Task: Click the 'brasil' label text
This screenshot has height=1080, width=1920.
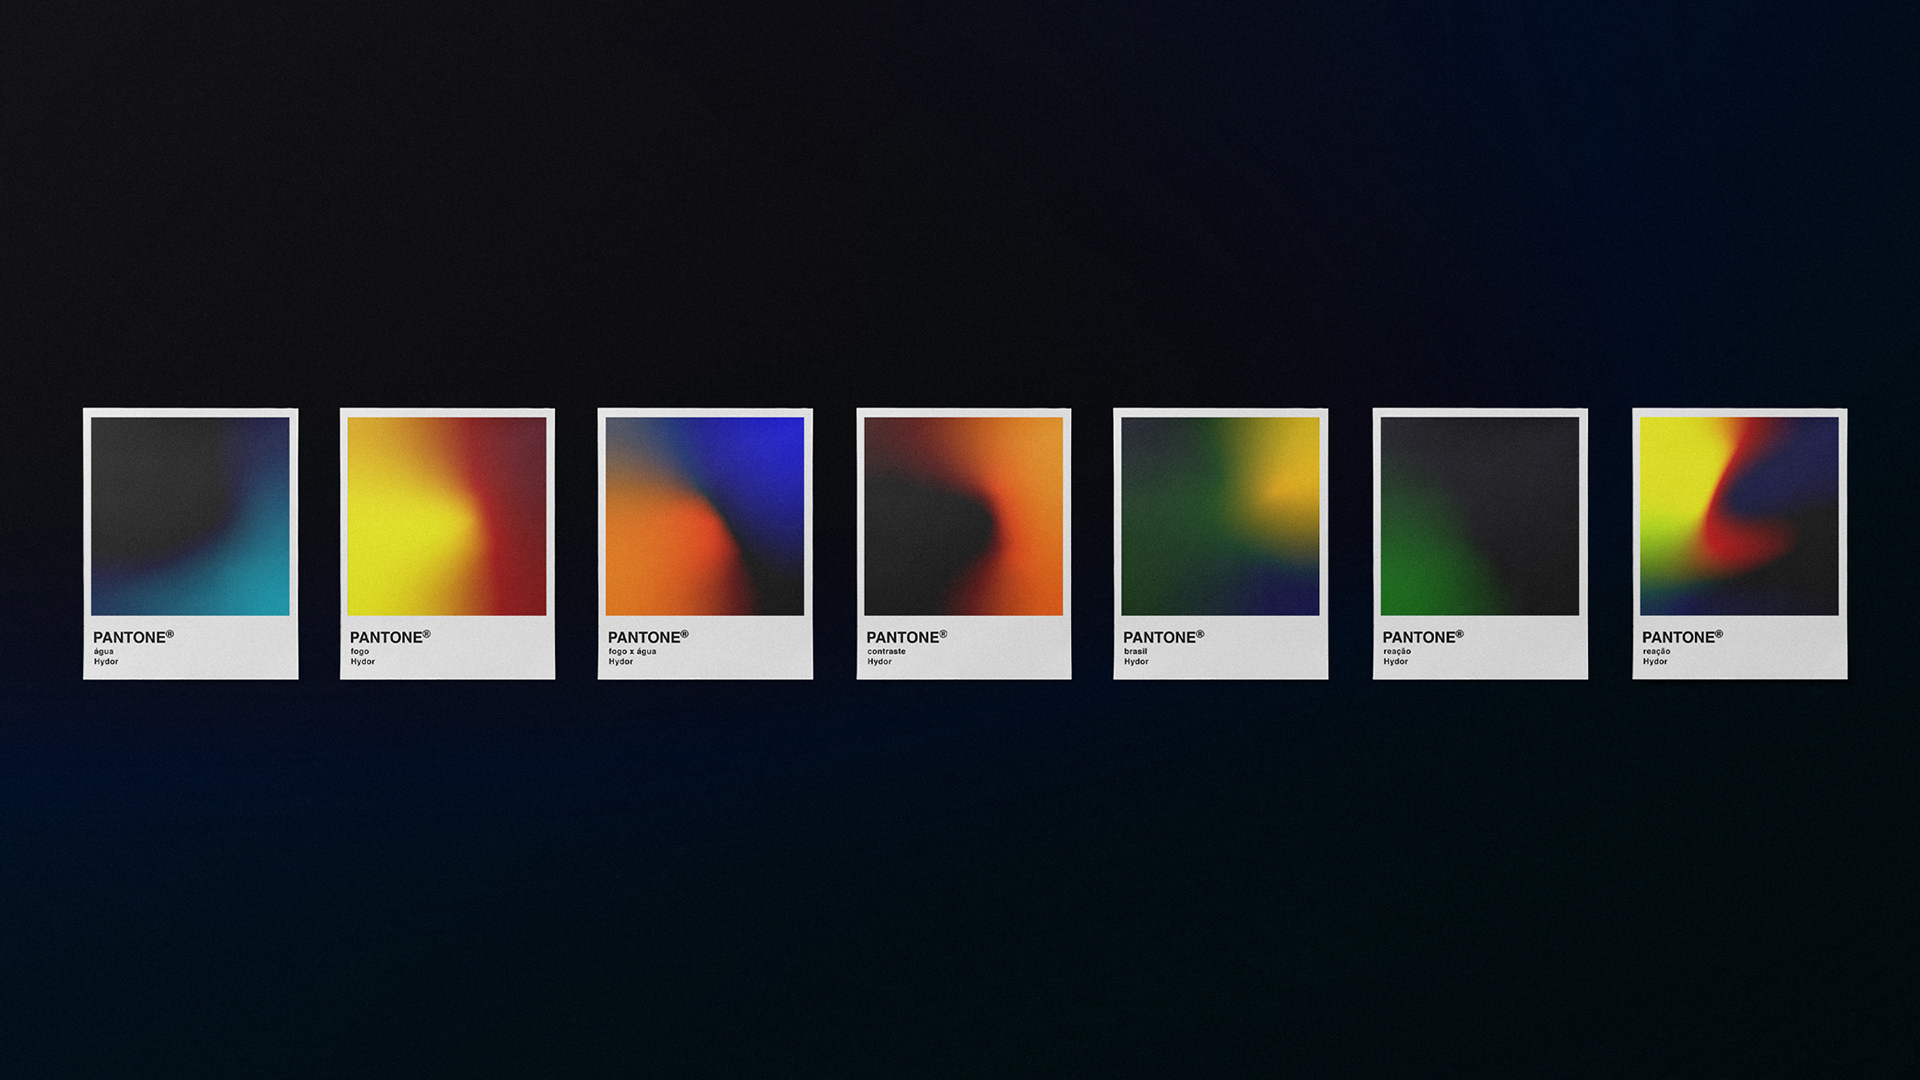Action: coord(1136,651)
